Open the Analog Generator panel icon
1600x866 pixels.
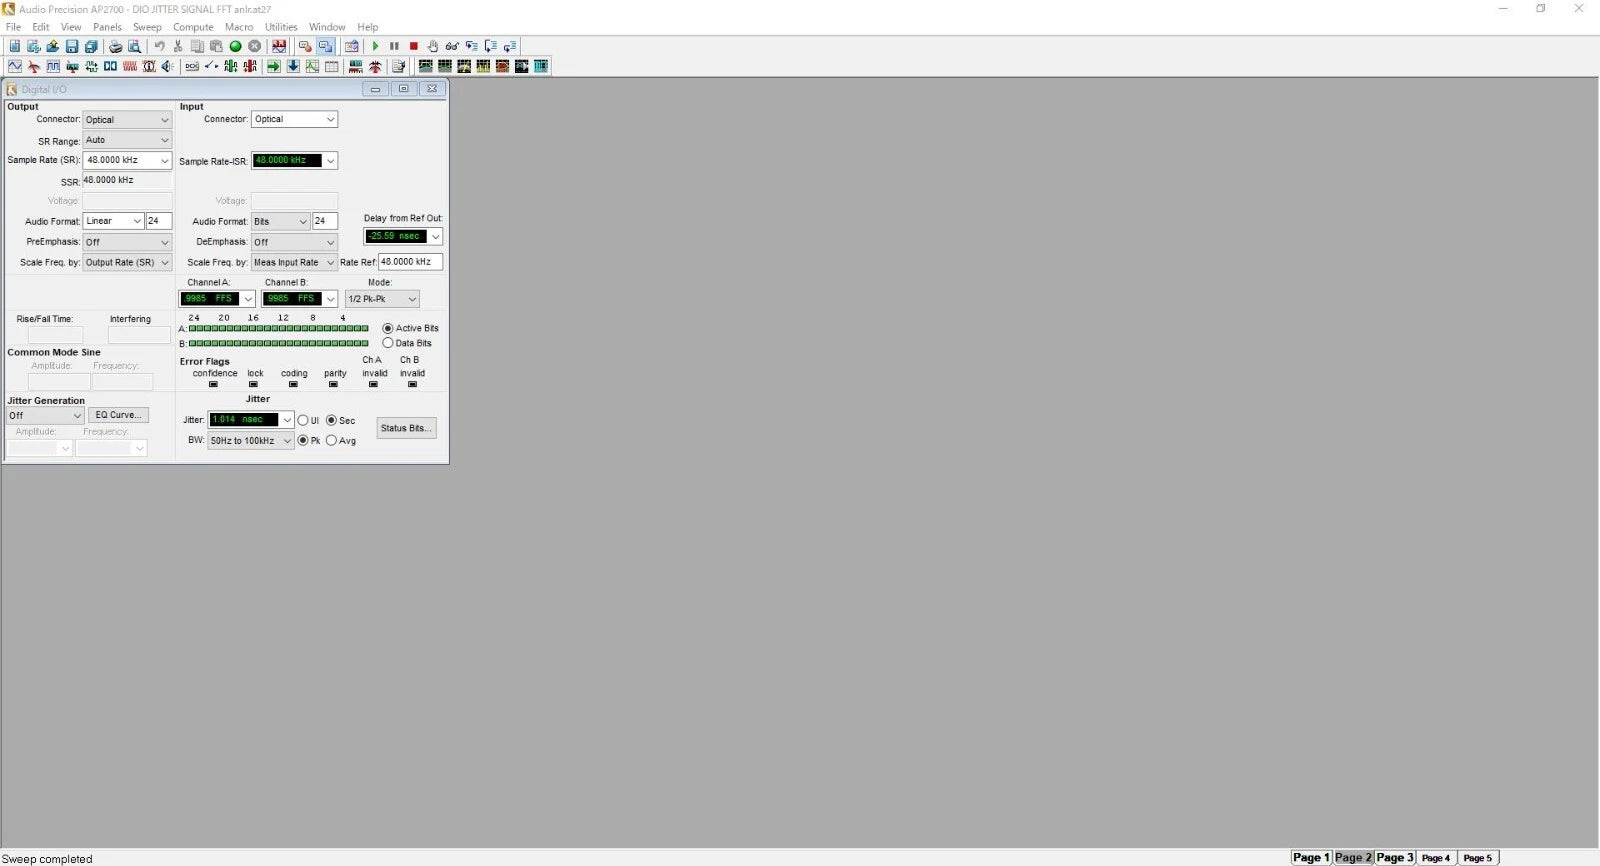pos(15,66)
